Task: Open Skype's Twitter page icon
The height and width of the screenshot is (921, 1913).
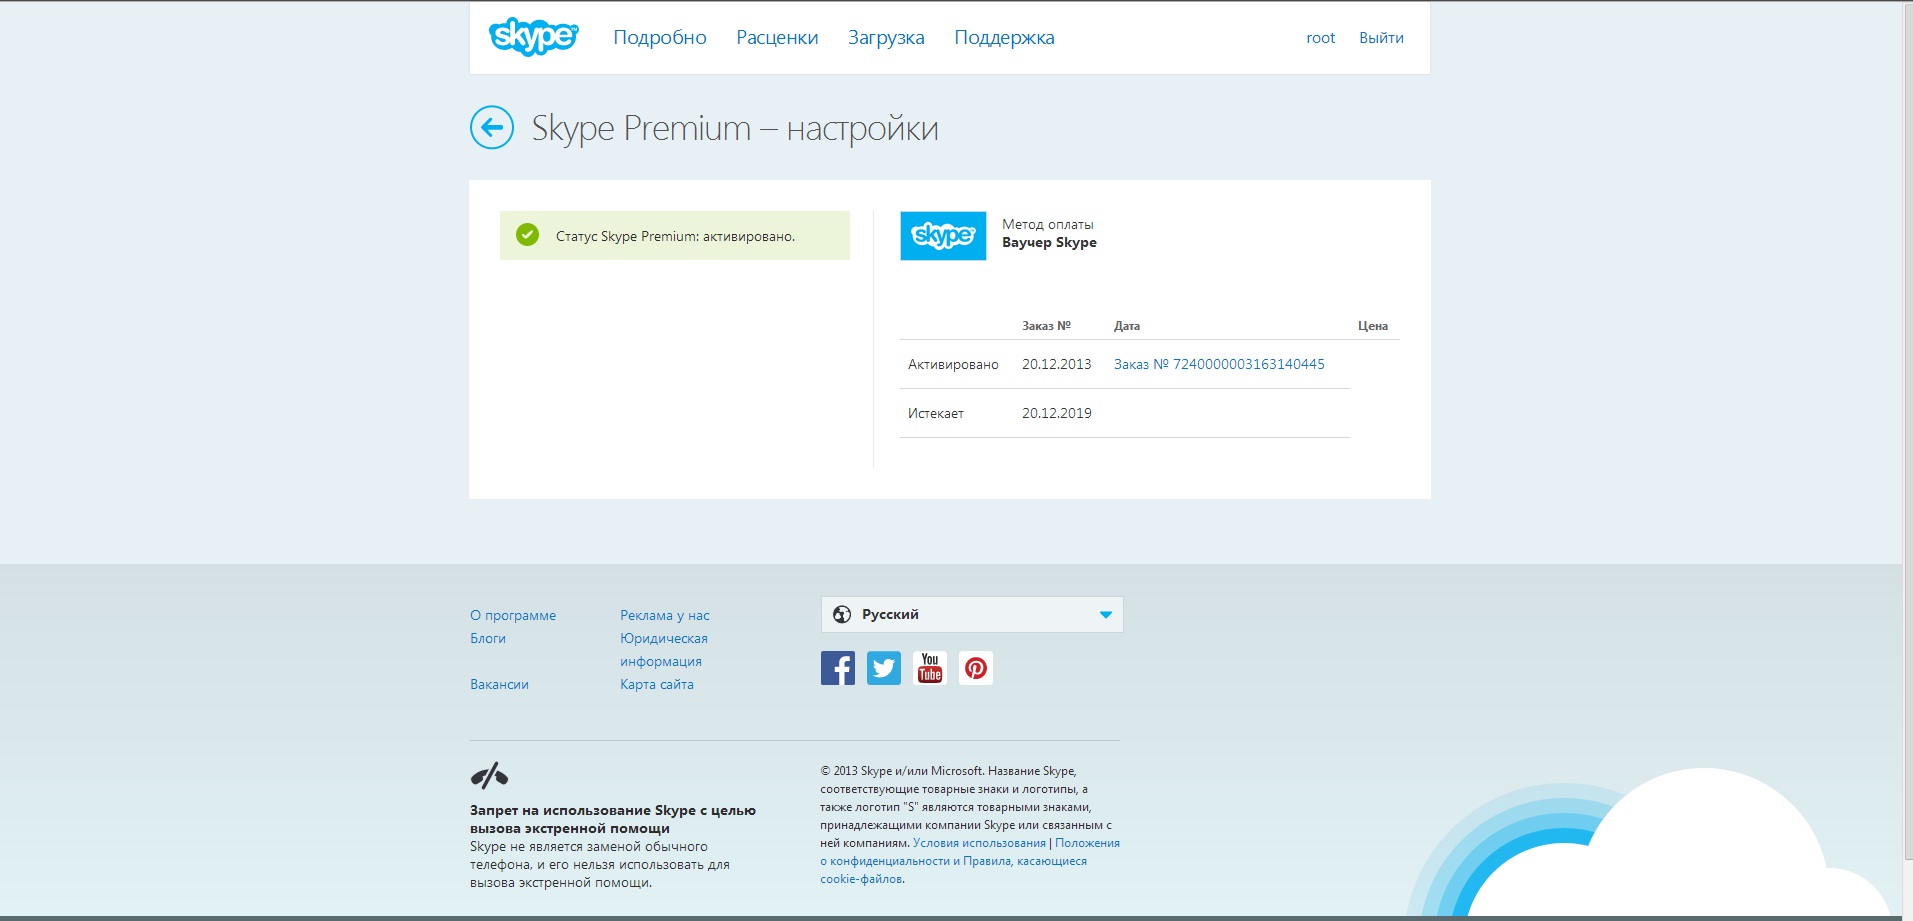Action: (884, 668)
